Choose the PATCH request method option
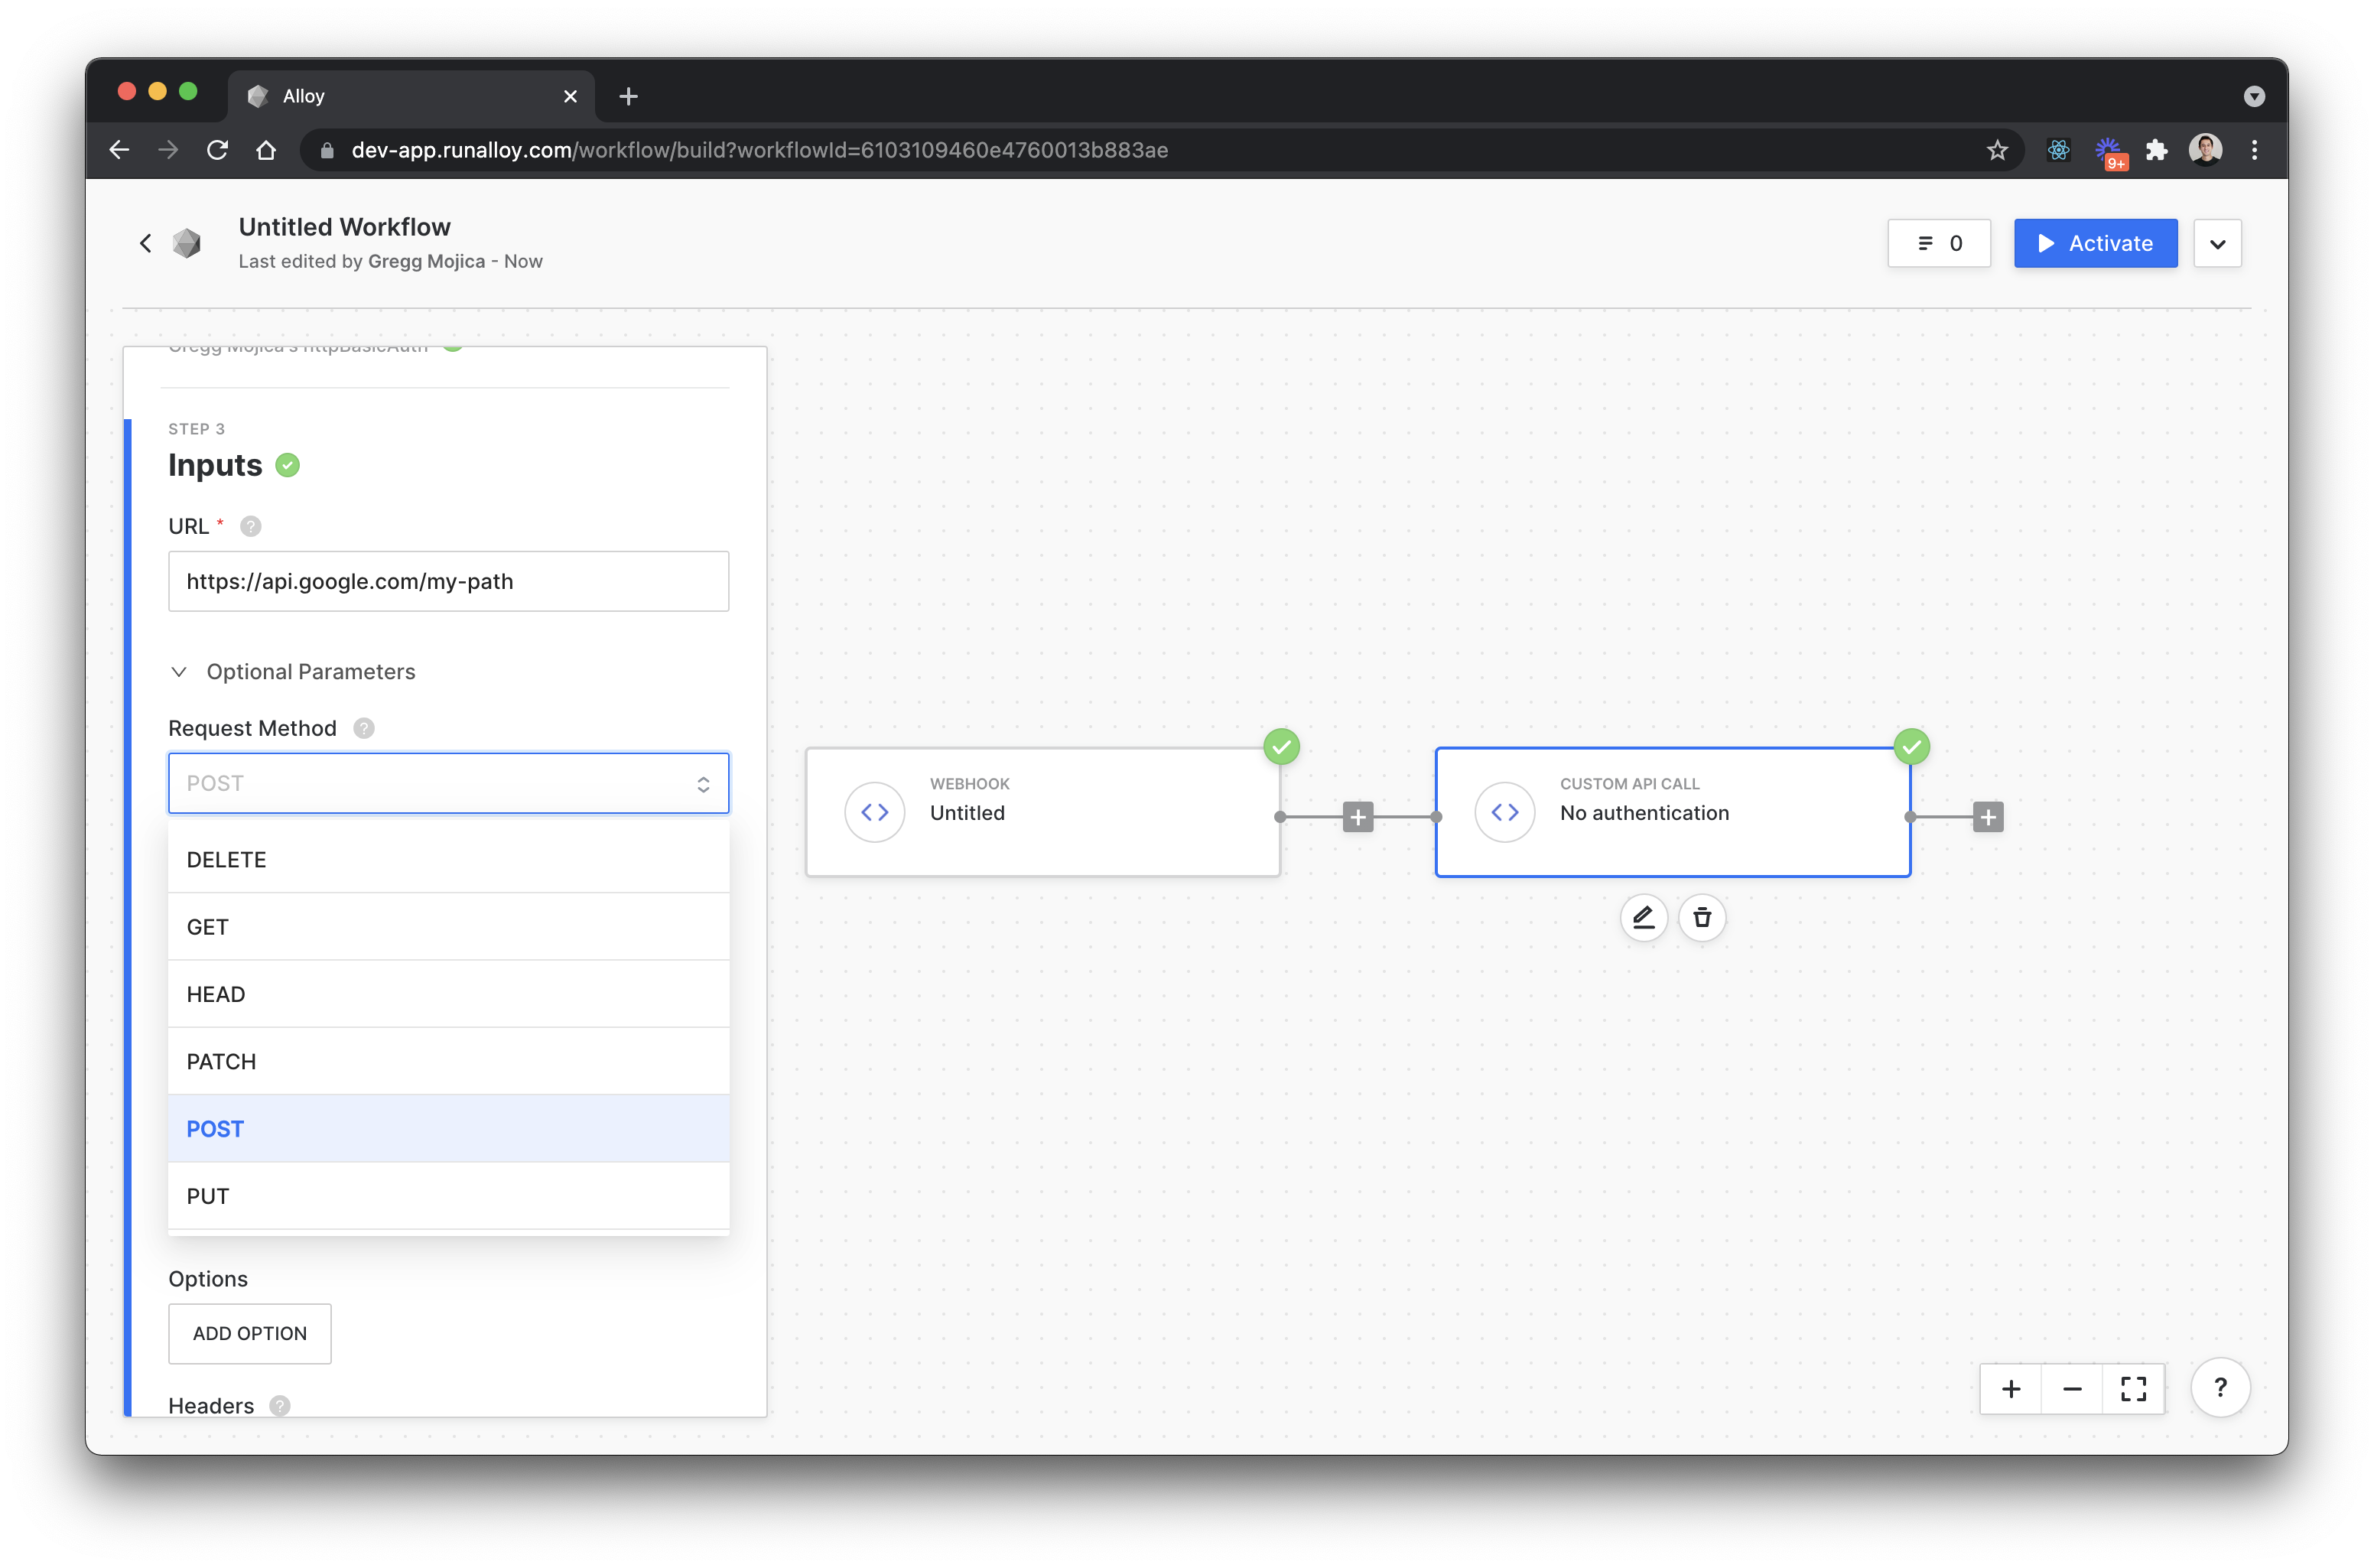The width and height of the screenshot is (2374, 1568). point(448,1061)
